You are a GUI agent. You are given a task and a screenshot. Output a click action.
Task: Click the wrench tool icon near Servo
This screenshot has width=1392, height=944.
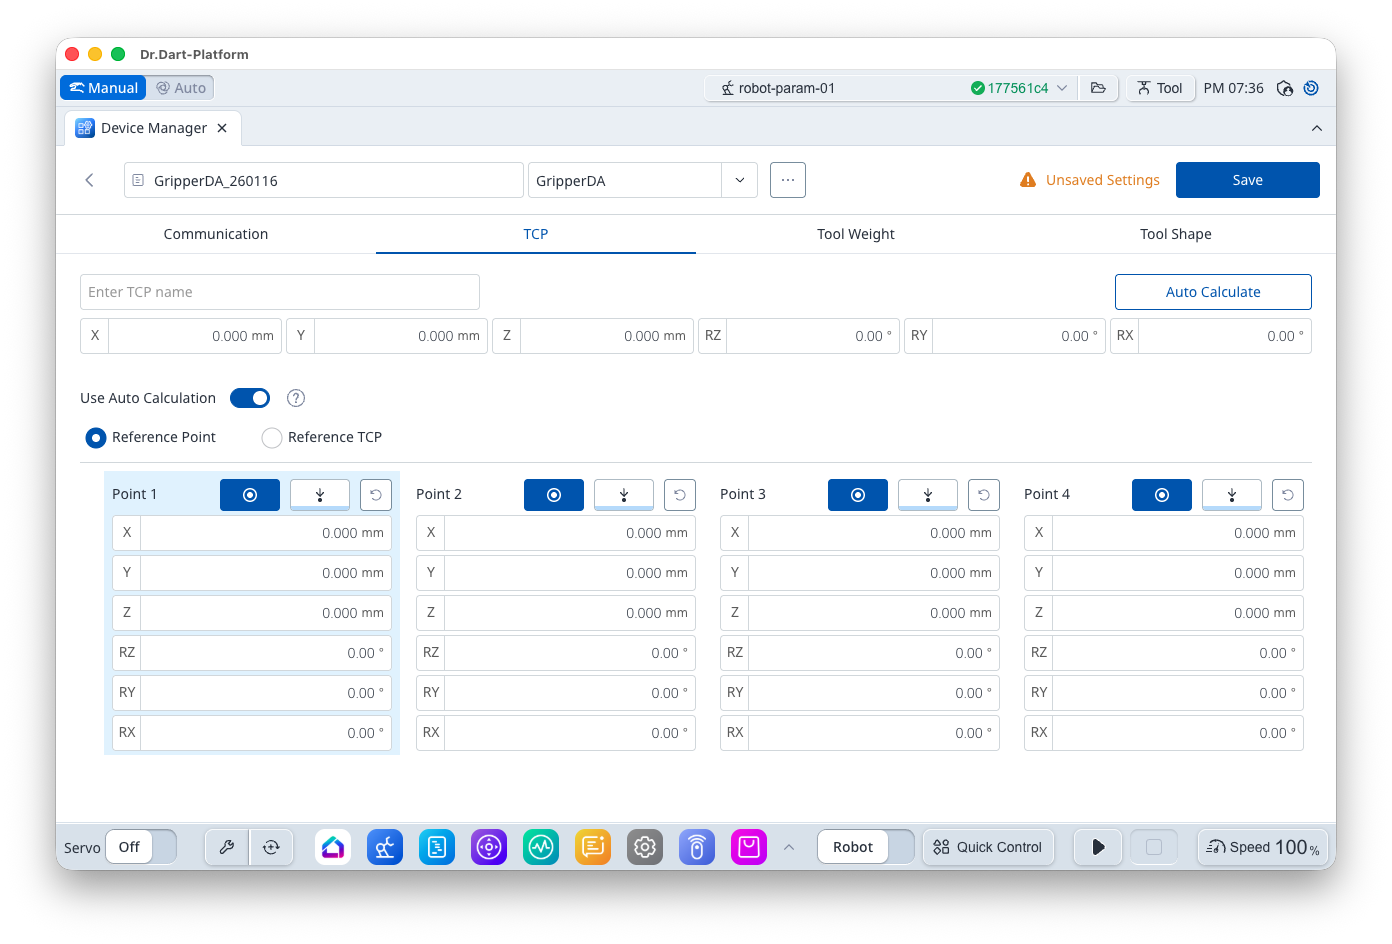pos(227,847)
